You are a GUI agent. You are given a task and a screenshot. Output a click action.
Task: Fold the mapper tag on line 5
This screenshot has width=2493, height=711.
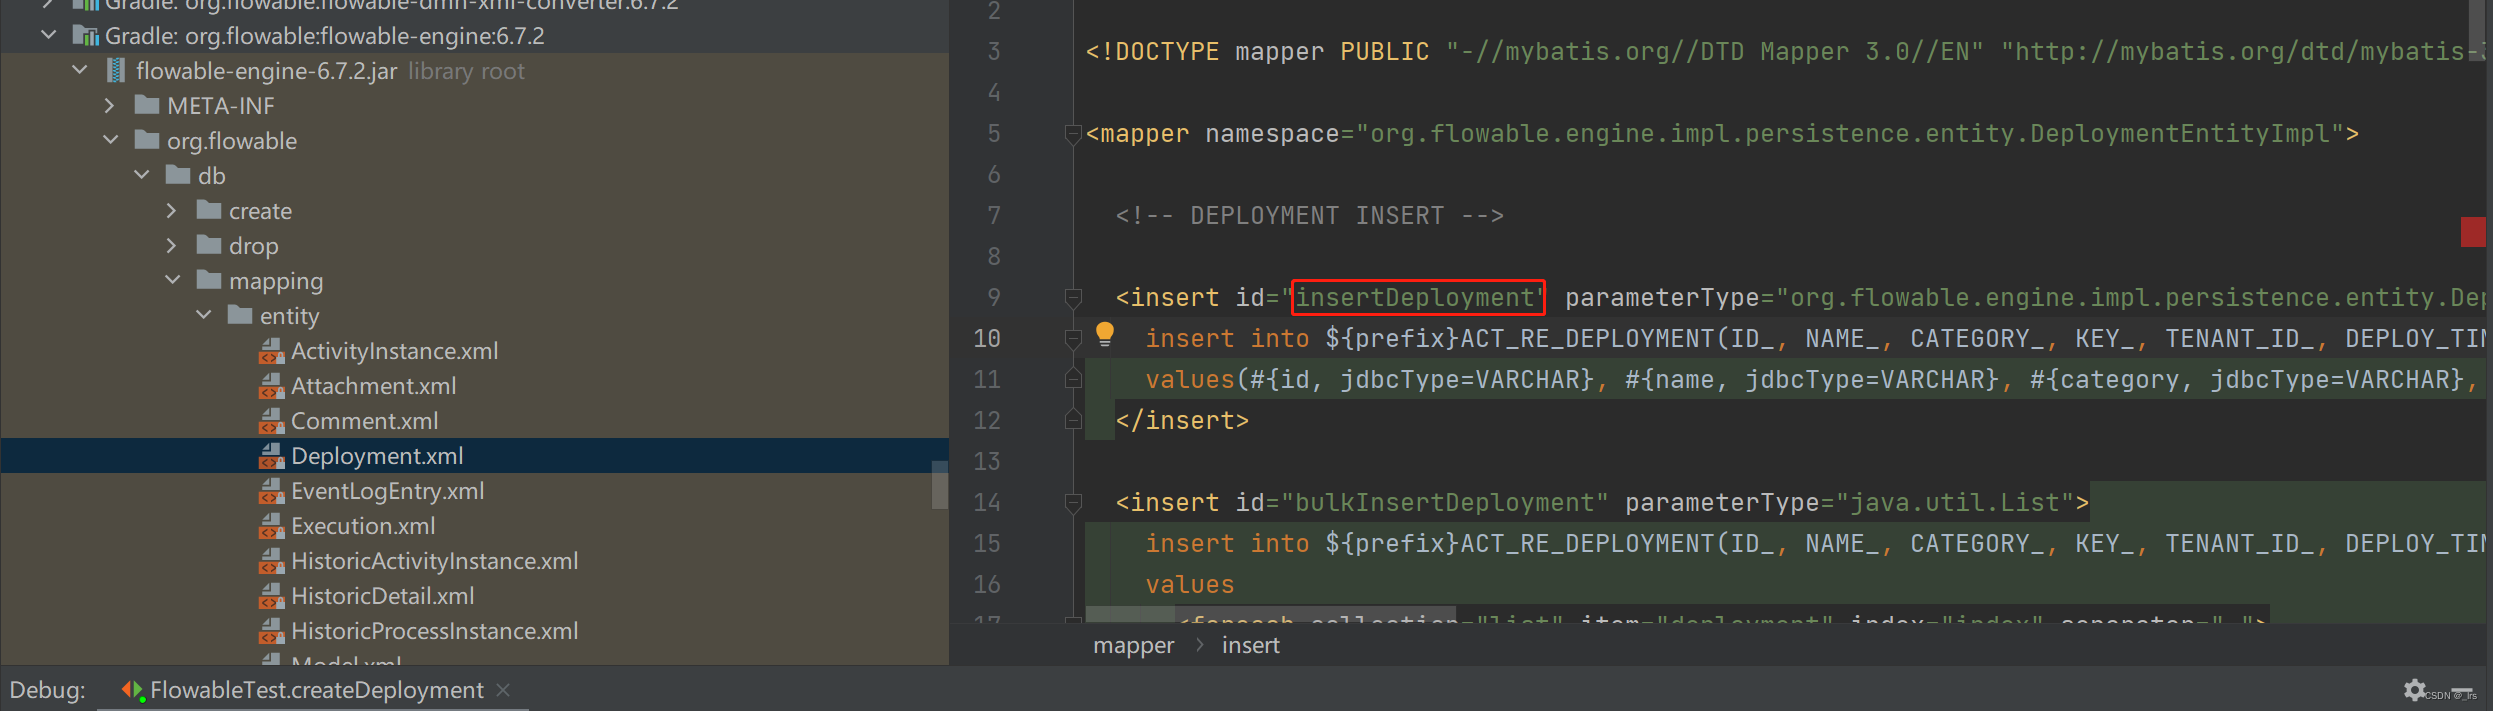(x=1073, y=134)
